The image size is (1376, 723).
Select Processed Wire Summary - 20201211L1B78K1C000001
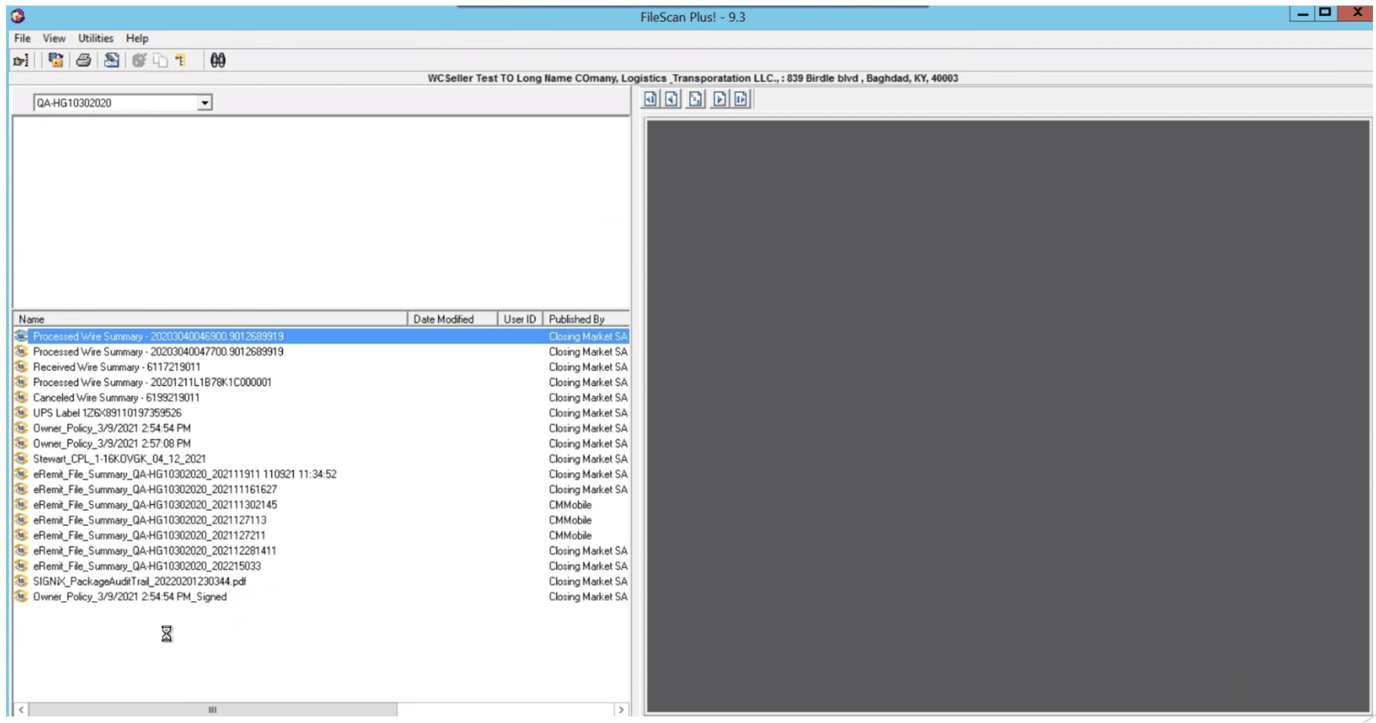point(152,382)
